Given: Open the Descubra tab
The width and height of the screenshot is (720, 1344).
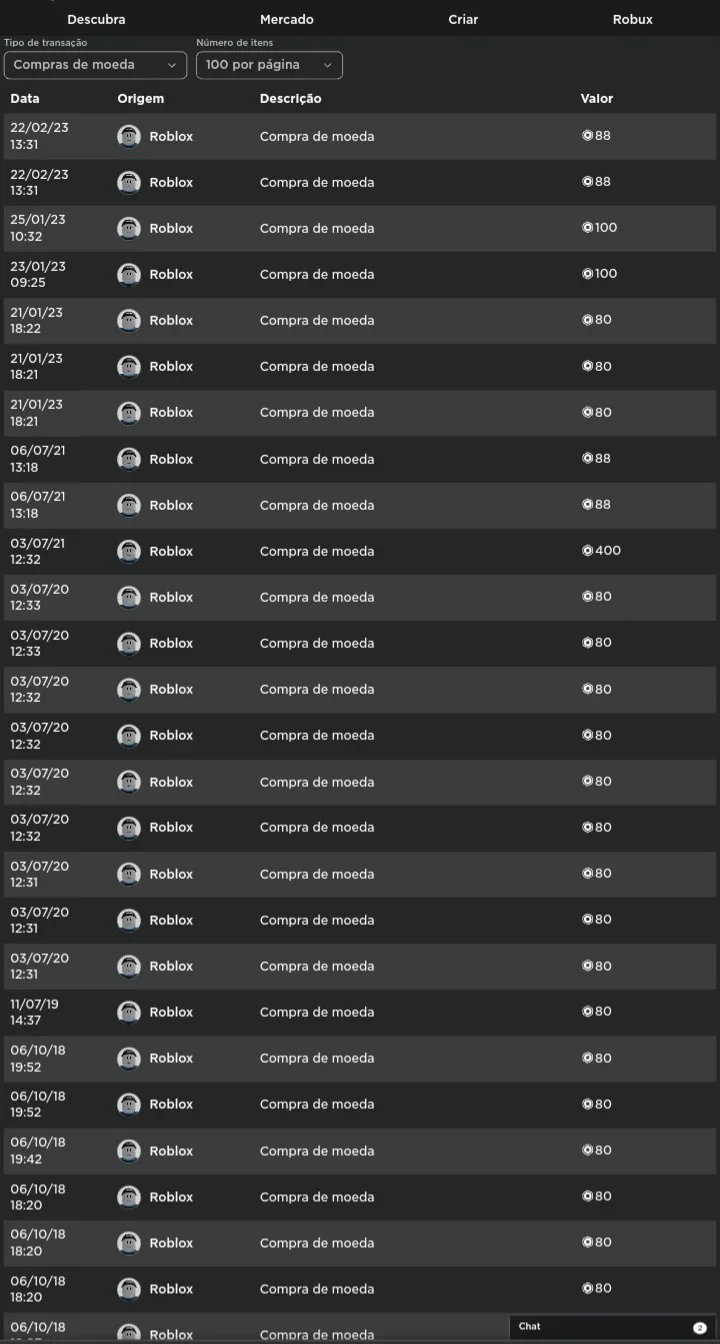Looking at the screenshot, I should click(96, 19).
